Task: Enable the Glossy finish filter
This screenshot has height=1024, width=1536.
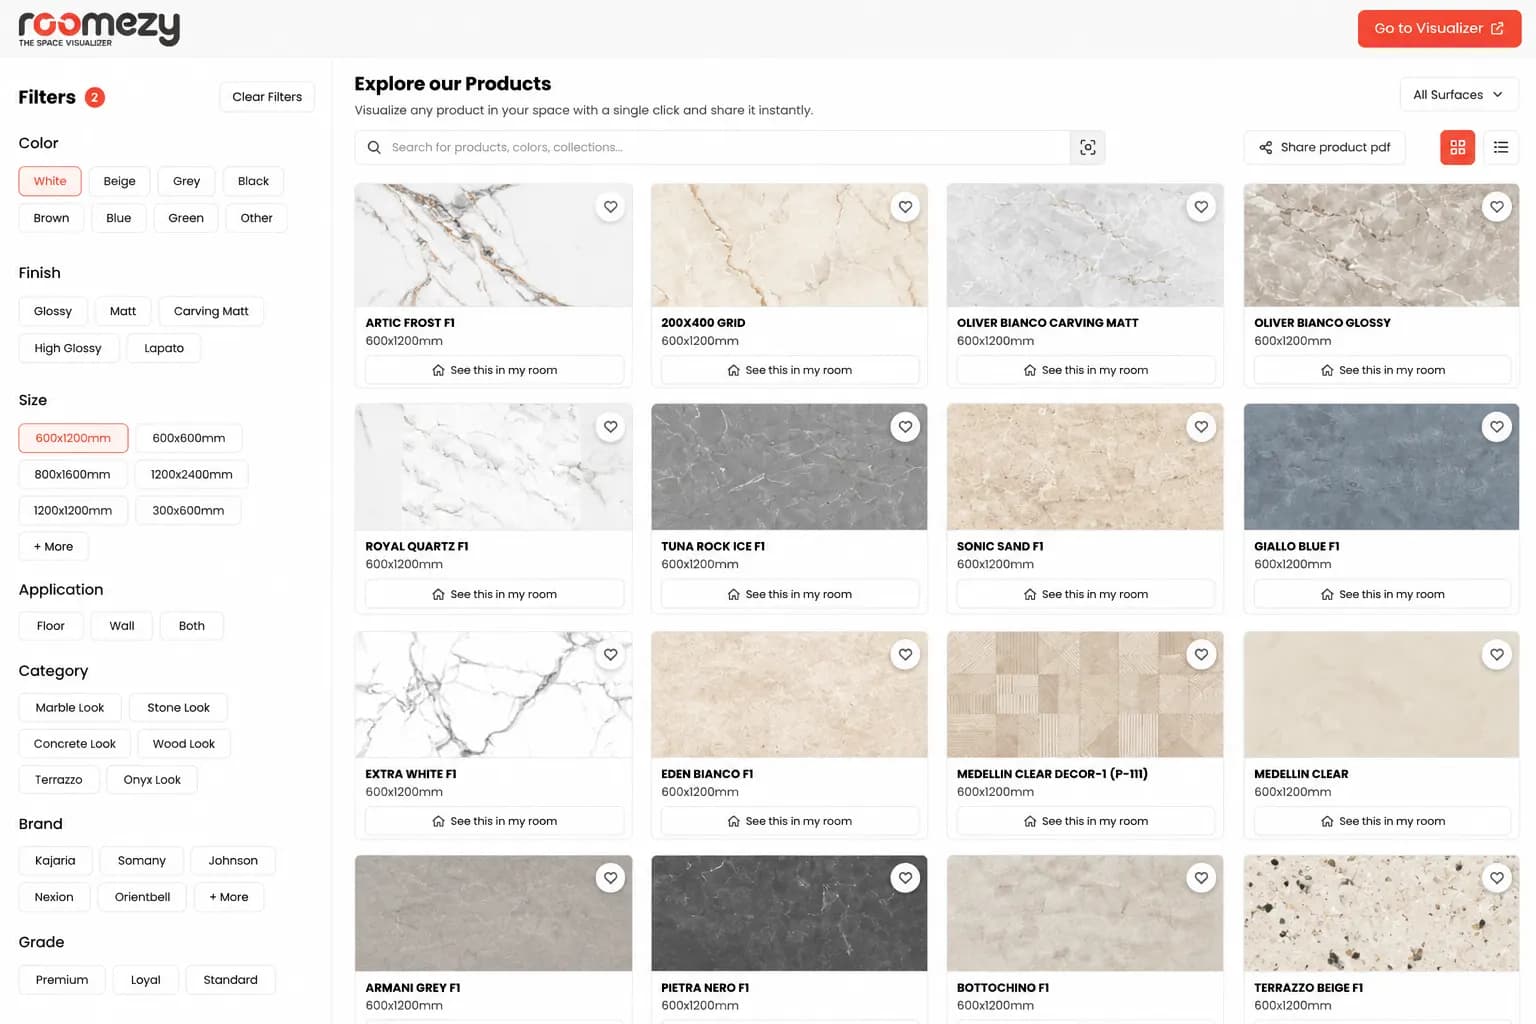Action: click(x=53, y=311)
